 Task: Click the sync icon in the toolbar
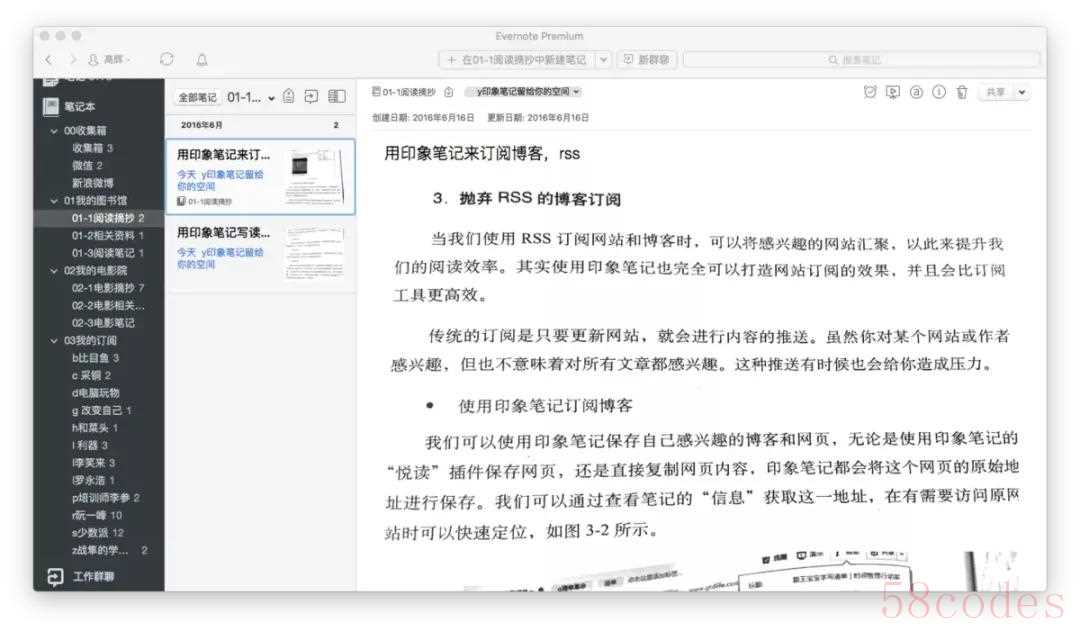coord(167,59)
